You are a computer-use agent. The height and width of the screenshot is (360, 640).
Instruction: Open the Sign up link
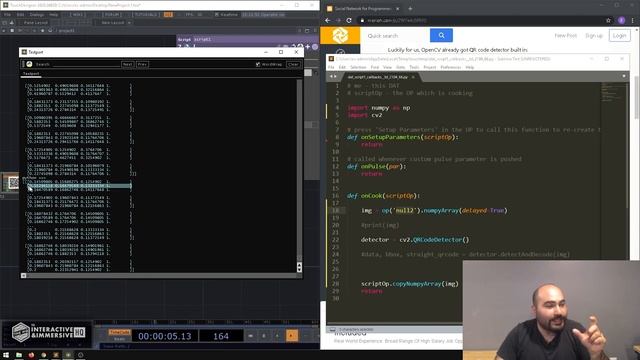[x=594, y=36]
